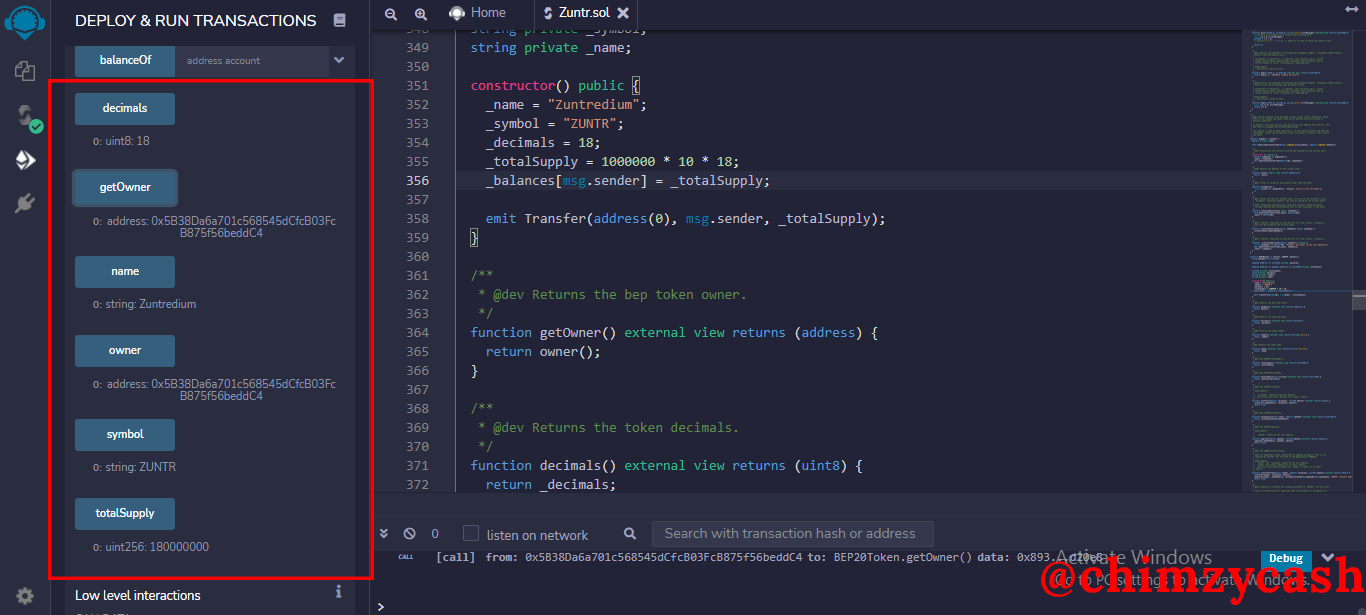This screenshot has height=615, width=1366.
Task: Call the balanceOf function
Action: (125, 60)
